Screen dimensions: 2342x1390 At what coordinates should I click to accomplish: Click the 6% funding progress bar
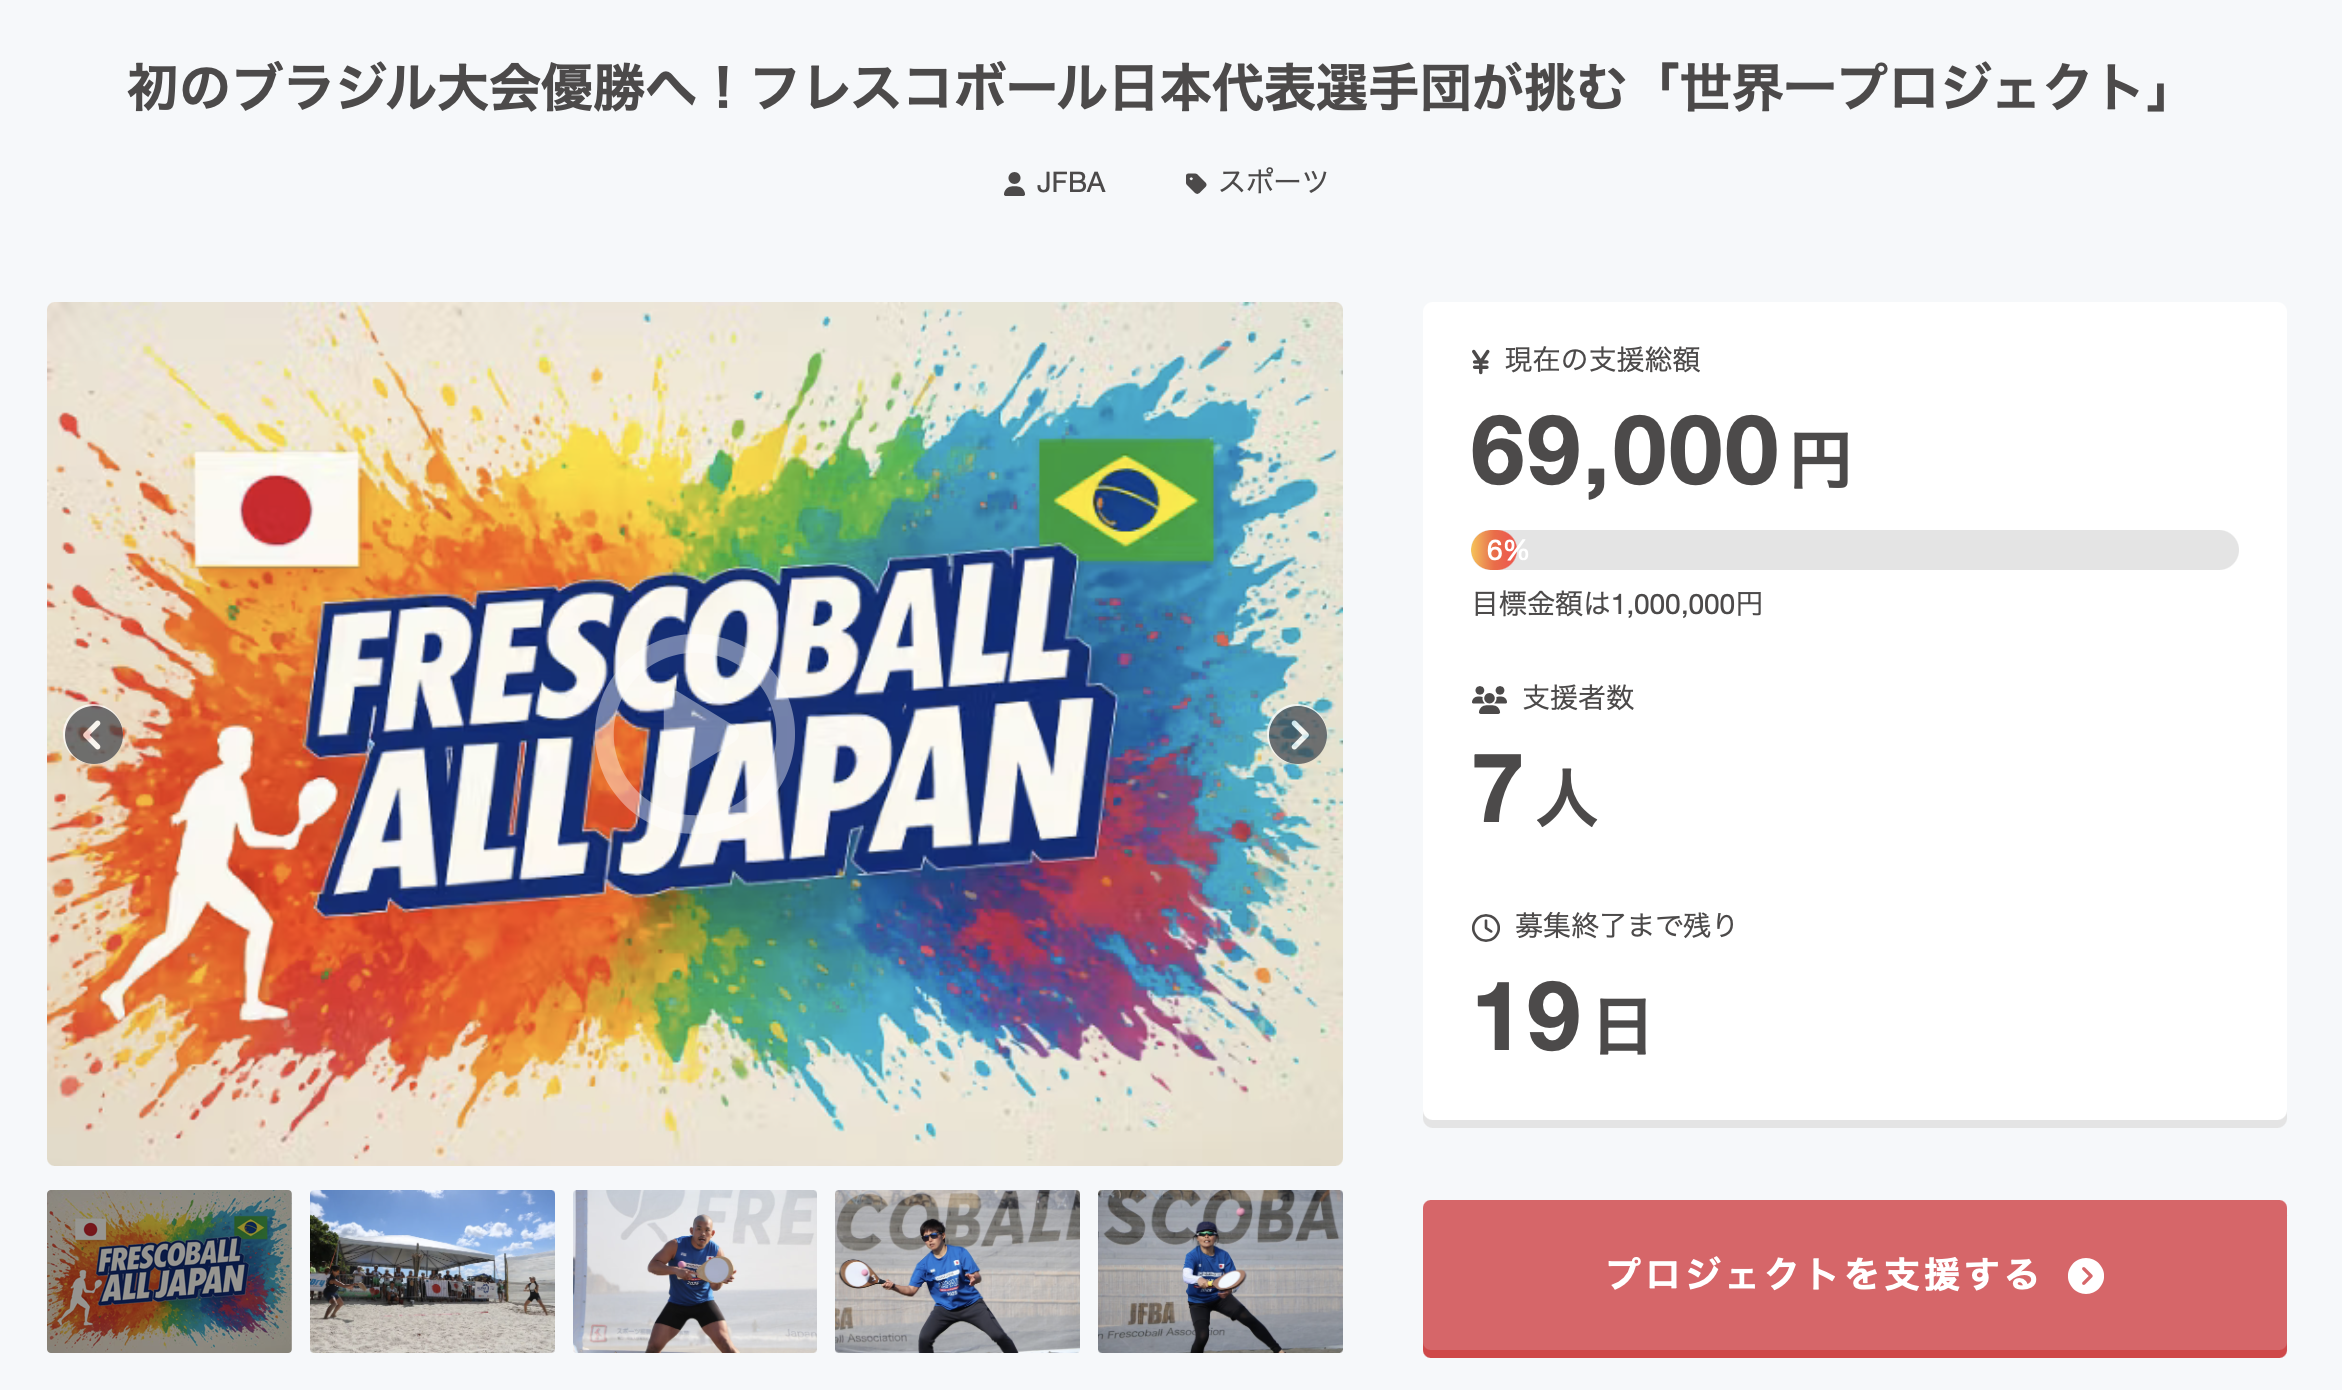1854,550
